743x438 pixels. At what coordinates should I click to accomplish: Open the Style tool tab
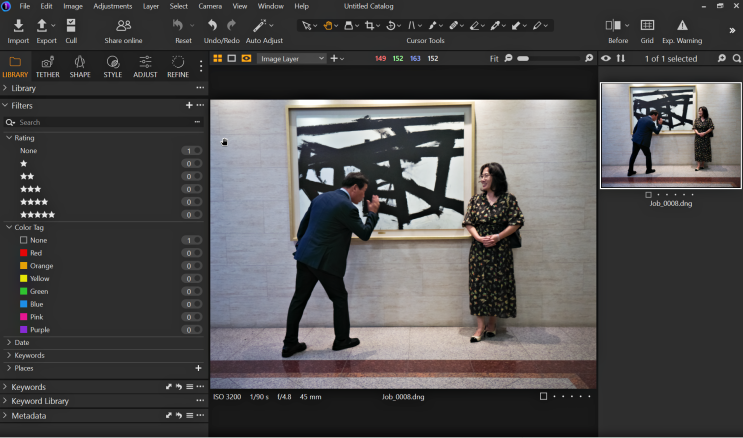113,66
